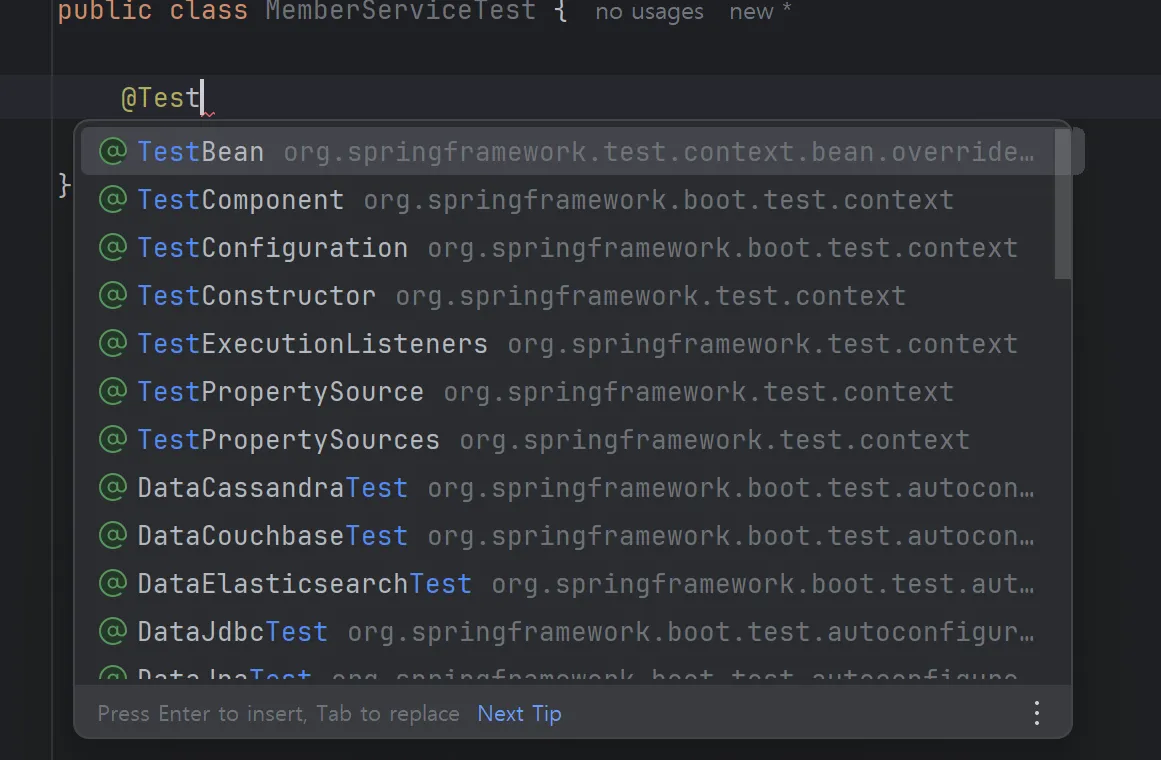Open the Next Tip link
Screen dimensions: 1161x760
click(x=519, y=713)
